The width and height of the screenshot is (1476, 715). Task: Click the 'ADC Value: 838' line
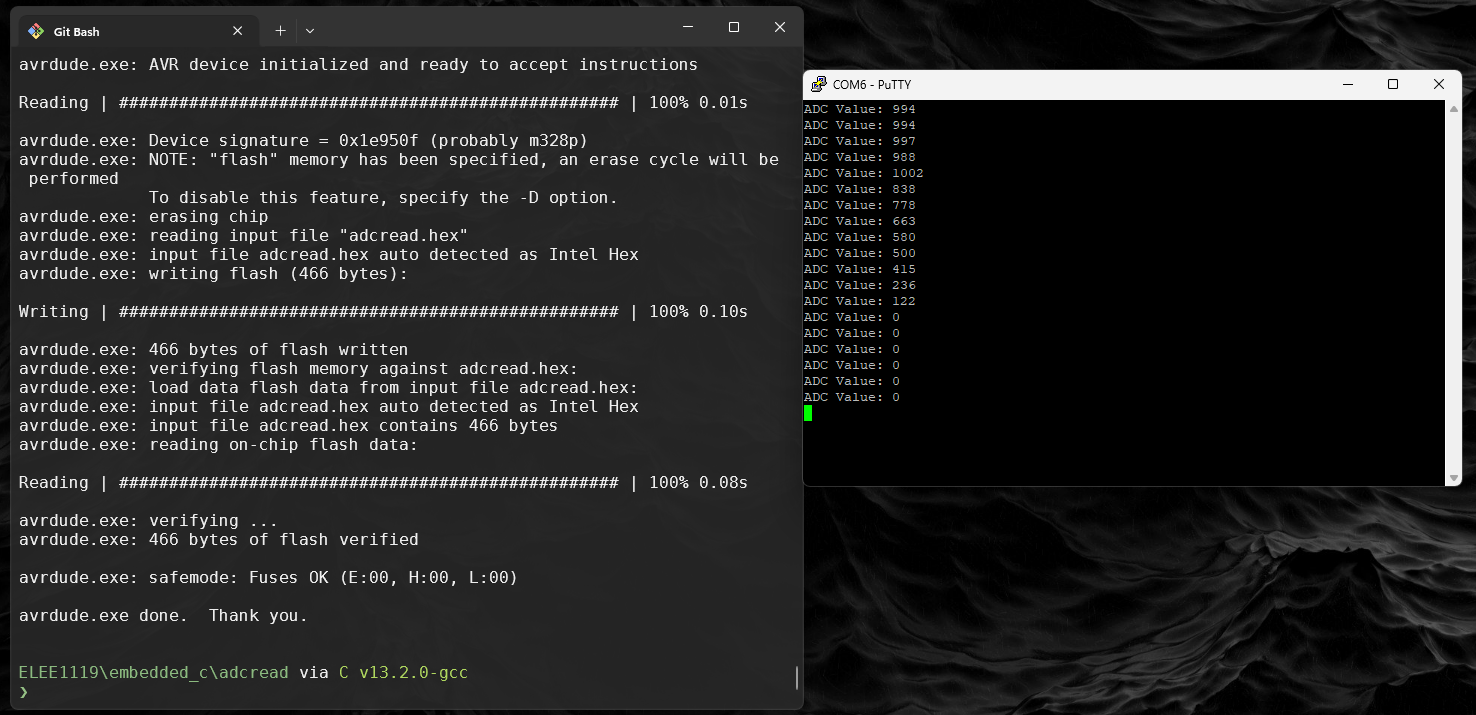[x=860, y=189]
